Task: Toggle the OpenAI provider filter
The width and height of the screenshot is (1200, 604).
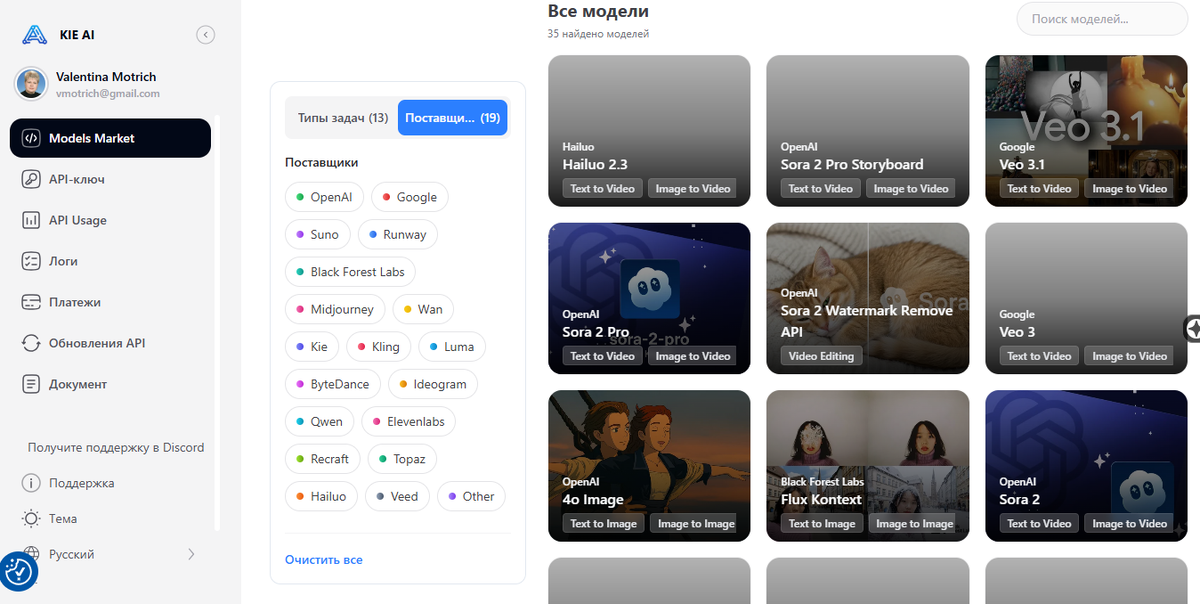Action: click(324, 197)
